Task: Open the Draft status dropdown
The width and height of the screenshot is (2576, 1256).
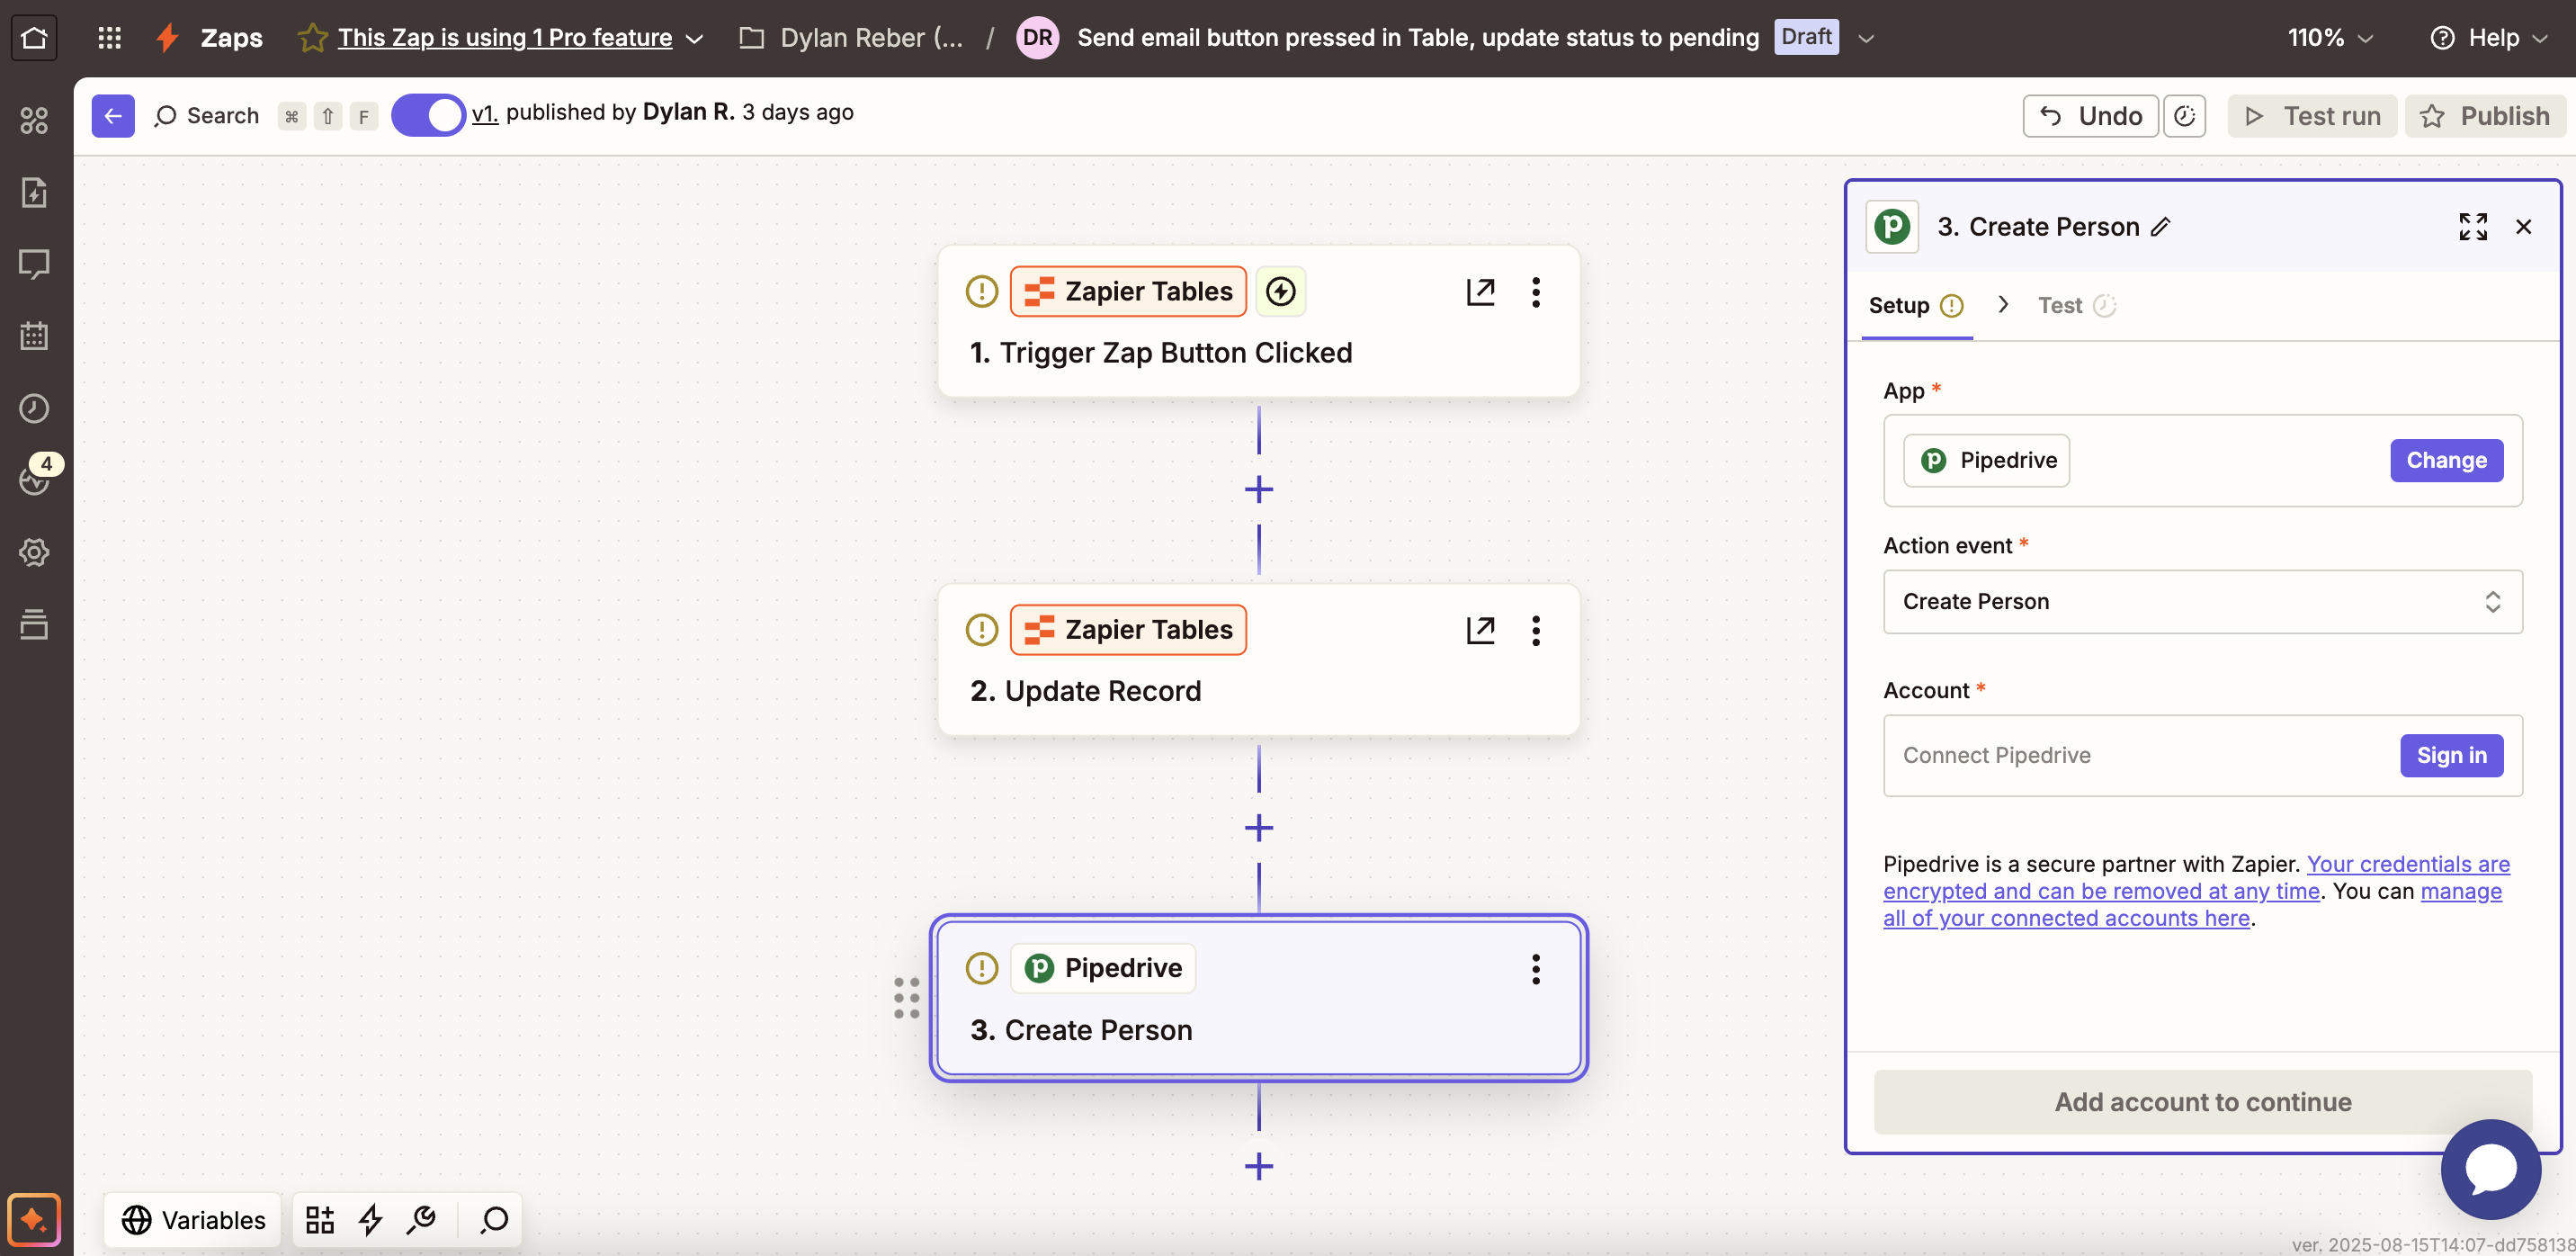Action: pyautogui.click(x=1866, y=37)
